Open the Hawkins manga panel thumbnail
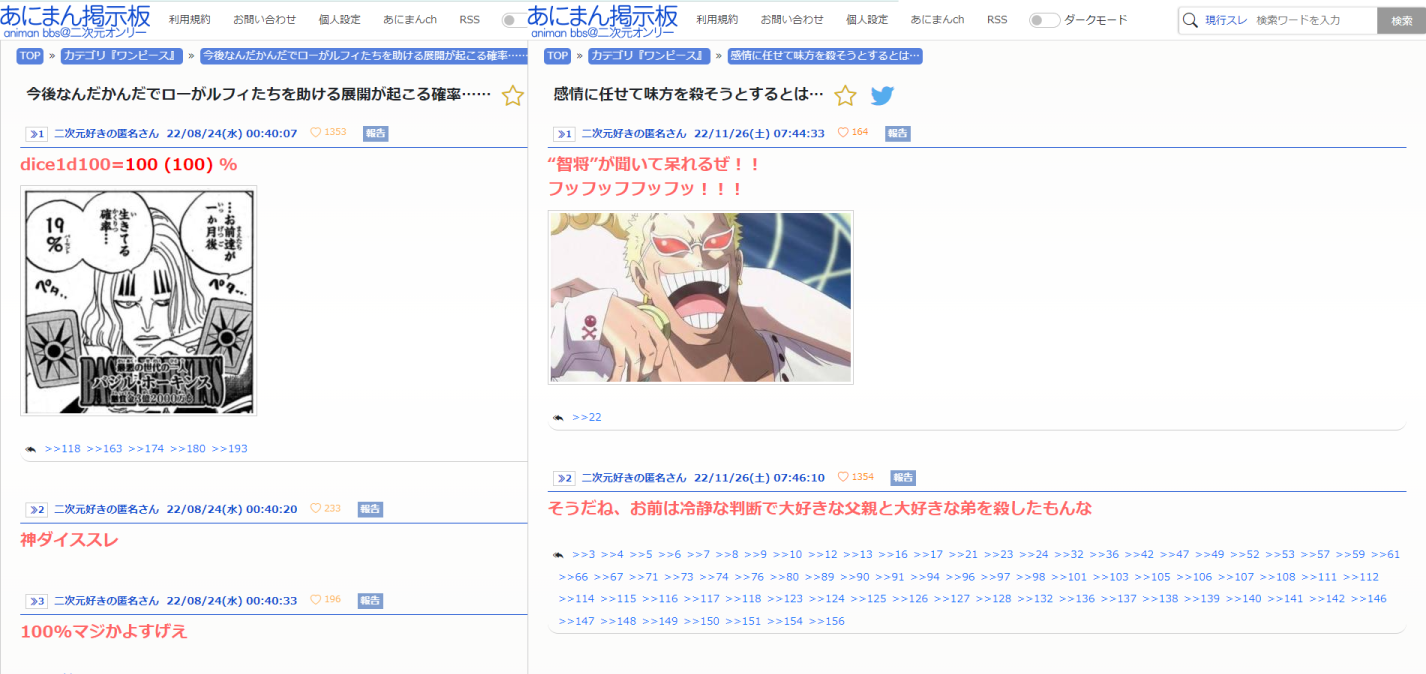 [x=138, y=300]
